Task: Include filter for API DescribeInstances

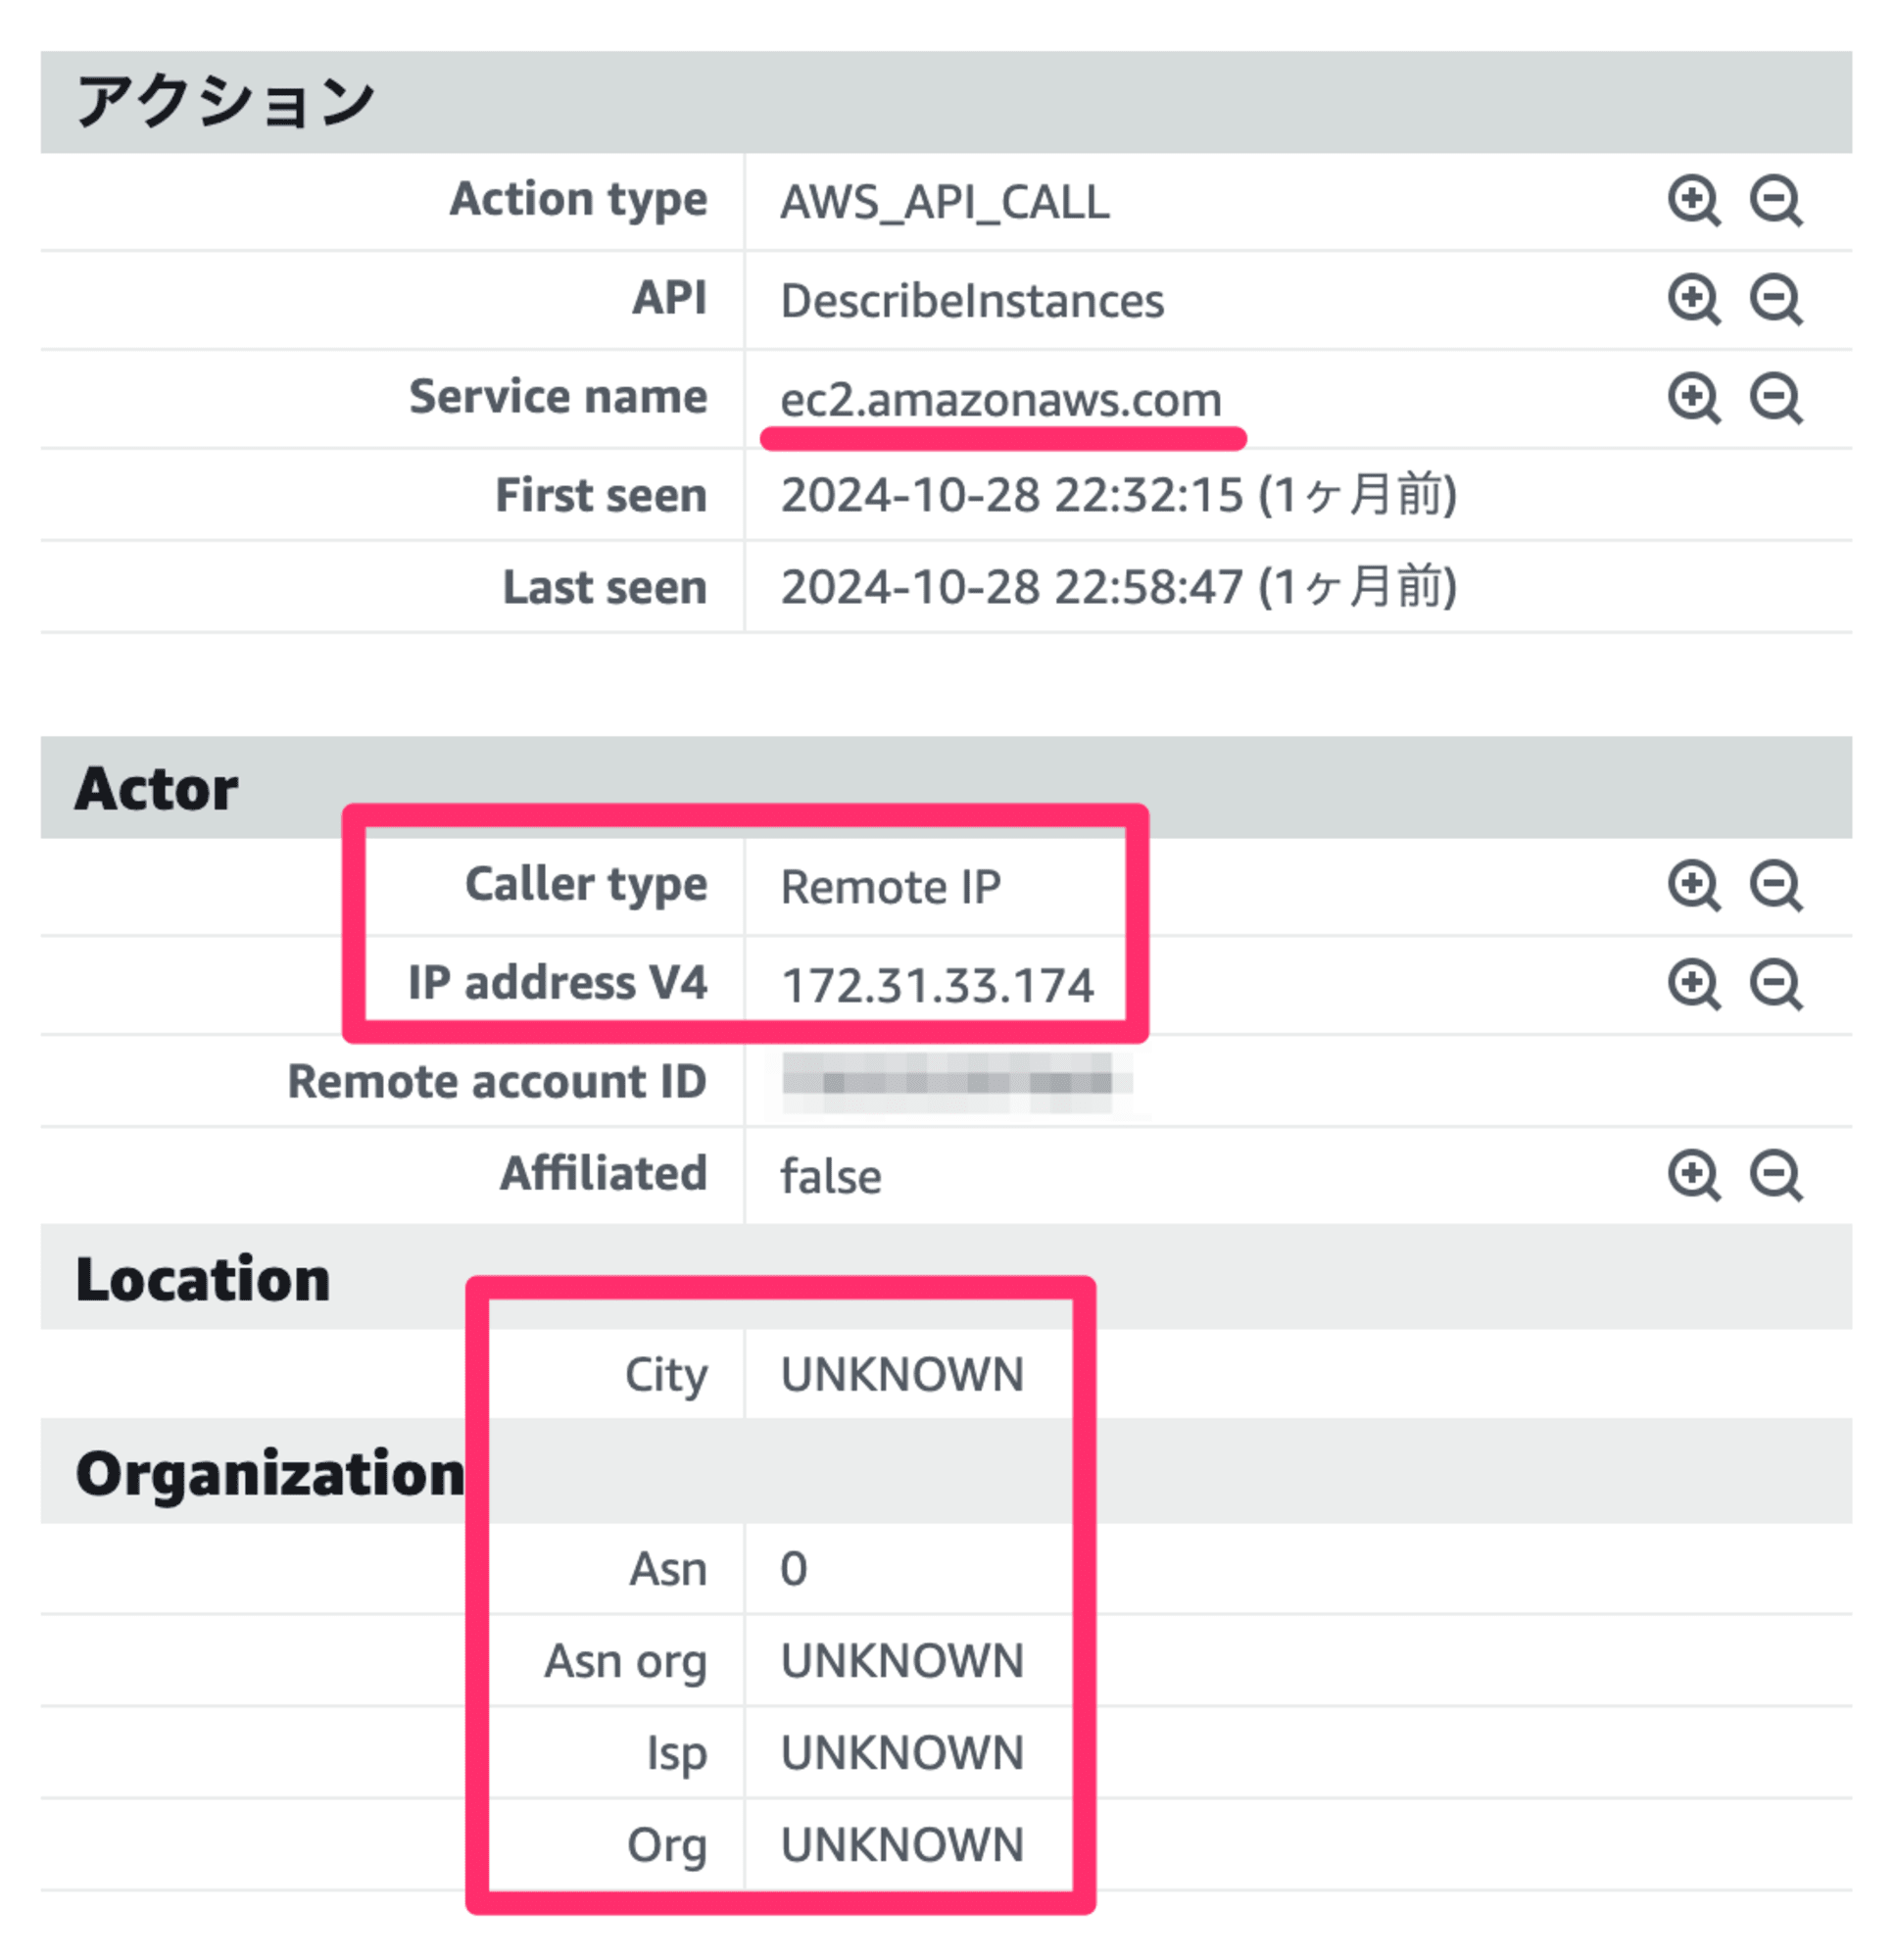Action: [x=1694, y=299]
